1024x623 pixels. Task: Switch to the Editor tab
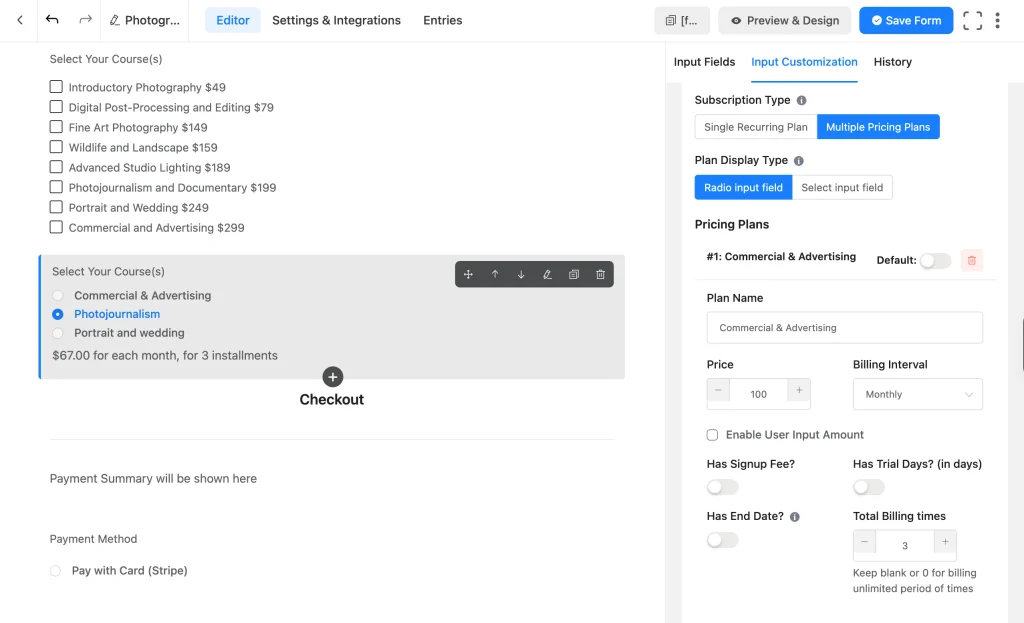232,20
